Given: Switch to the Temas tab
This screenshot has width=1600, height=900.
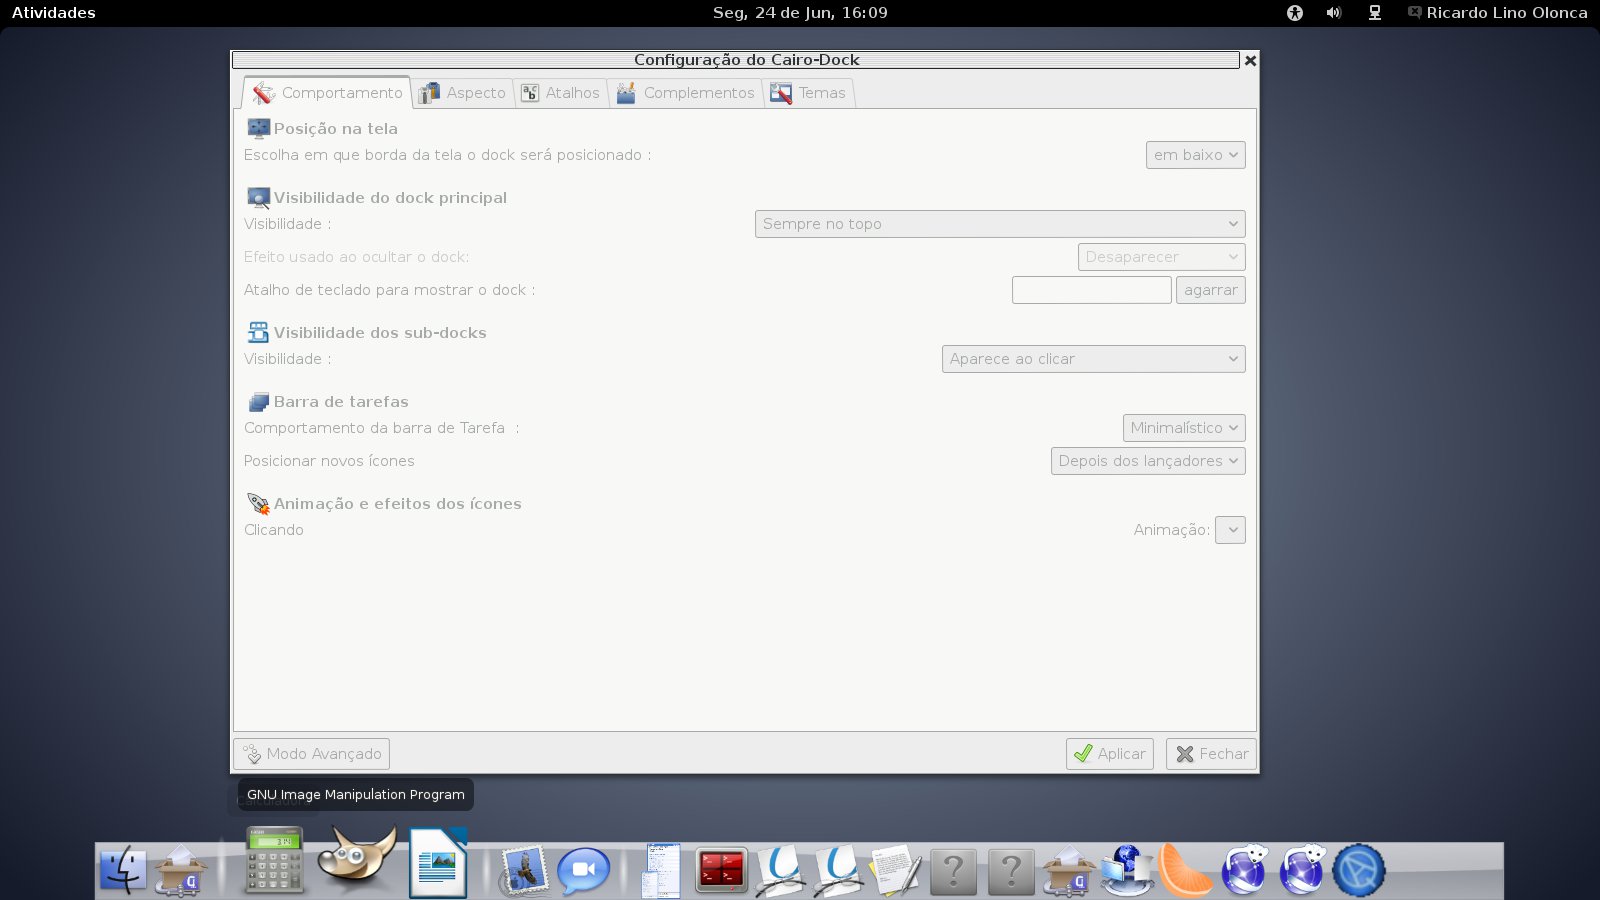Looking at the screenshot, I should (x=808, y=93).
